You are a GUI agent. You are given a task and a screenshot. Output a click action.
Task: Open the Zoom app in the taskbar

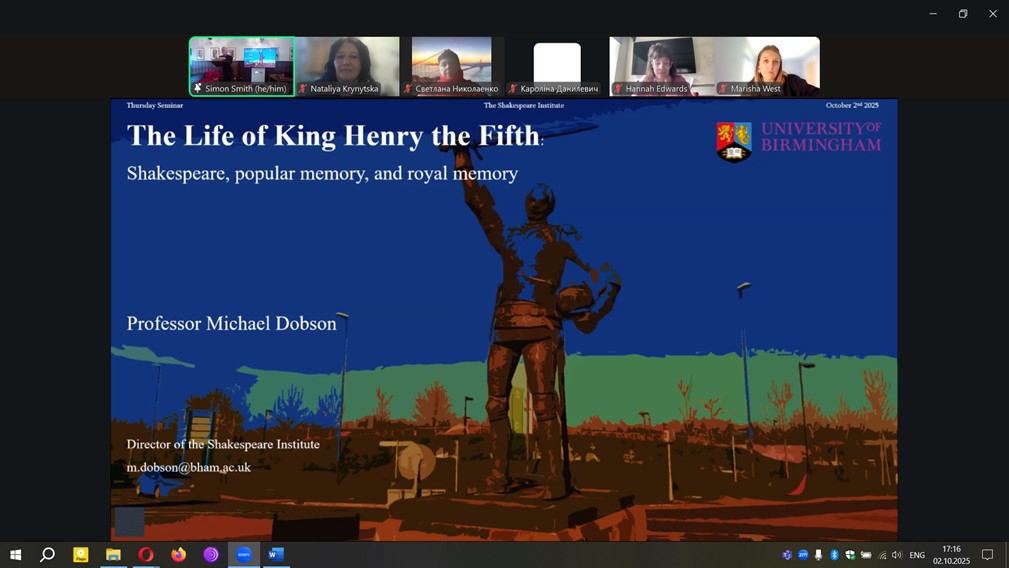244,554
